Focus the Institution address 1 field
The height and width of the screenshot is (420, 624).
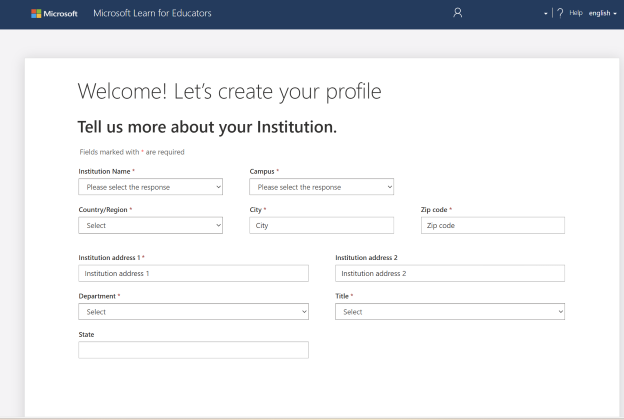tap(193, 273)
